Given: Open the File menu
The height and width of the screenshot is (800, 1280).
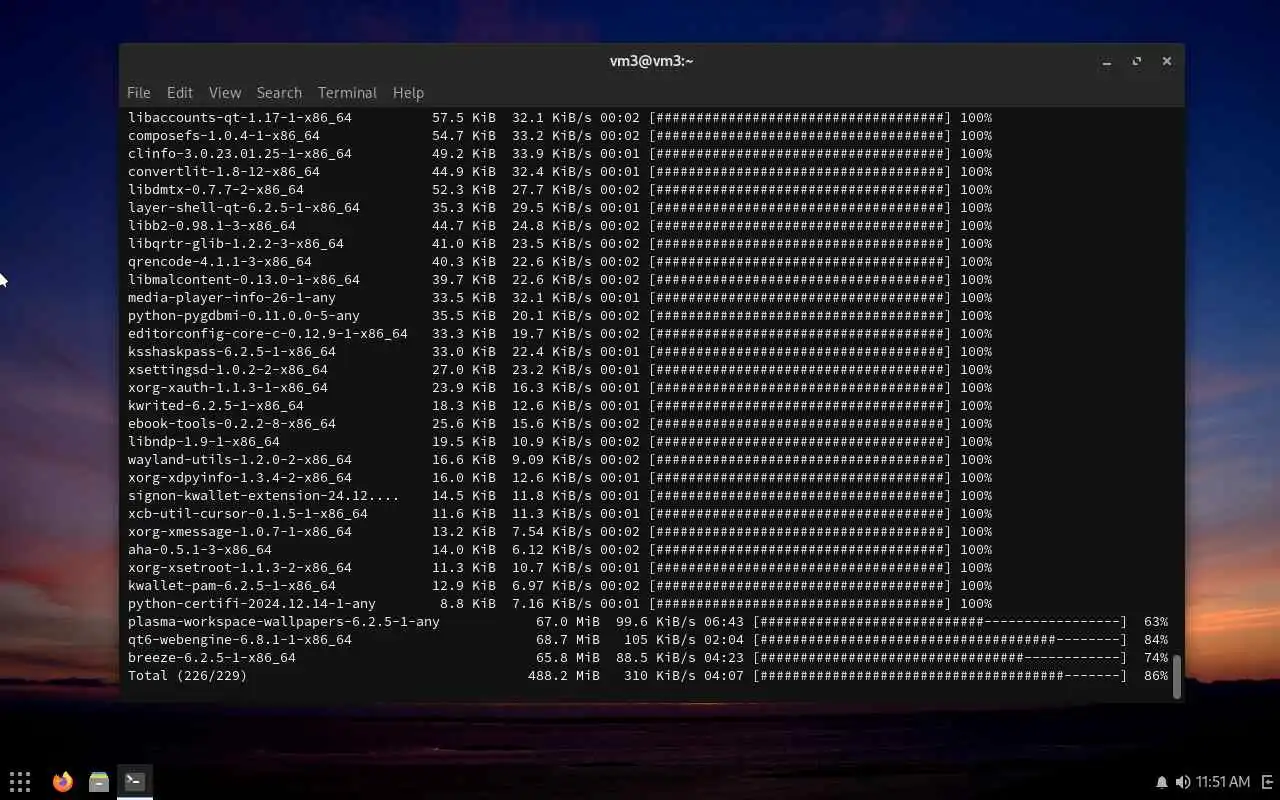Looking at the screenshot, I should pyautogui.click(x=139, y=92).
